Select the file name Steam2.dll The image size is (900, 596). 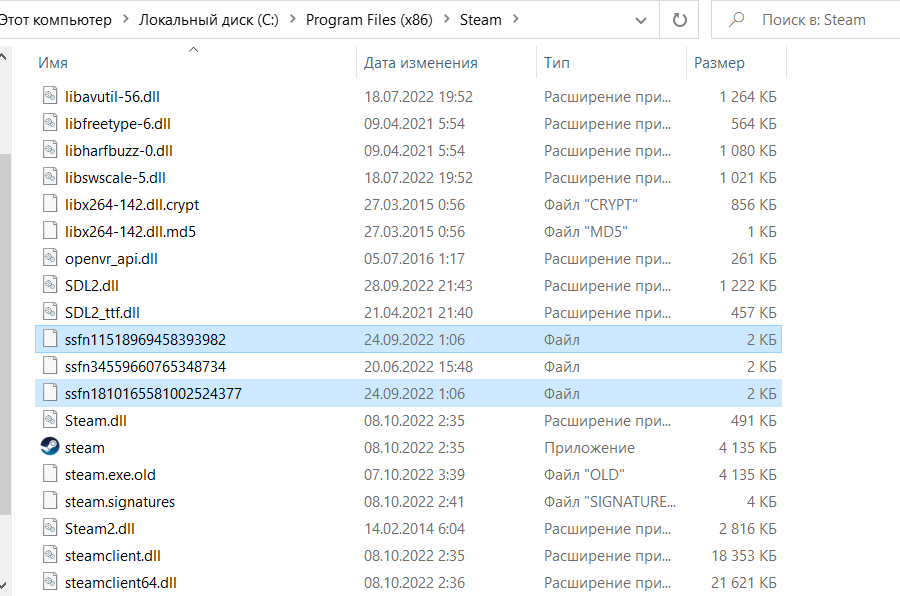click(99, 528)
